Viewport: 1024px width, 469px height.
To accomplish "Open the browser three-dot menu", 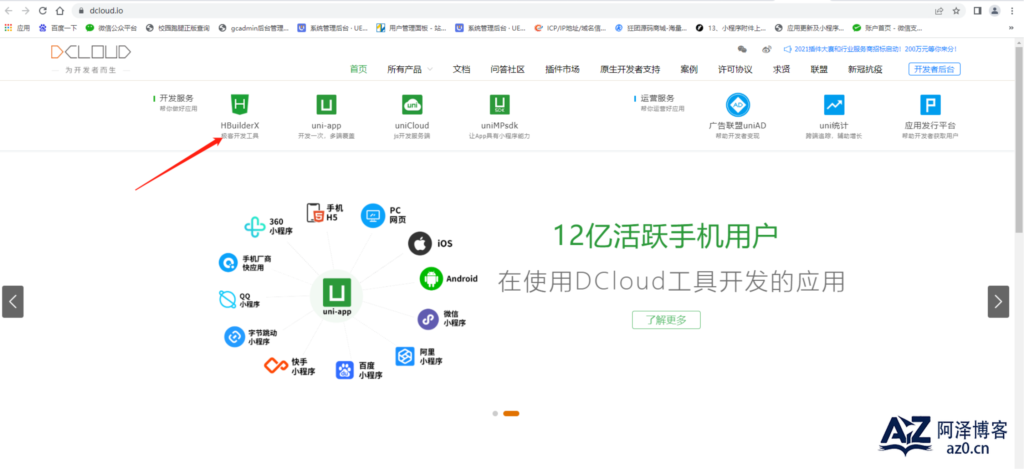I will click(1012, 10).
